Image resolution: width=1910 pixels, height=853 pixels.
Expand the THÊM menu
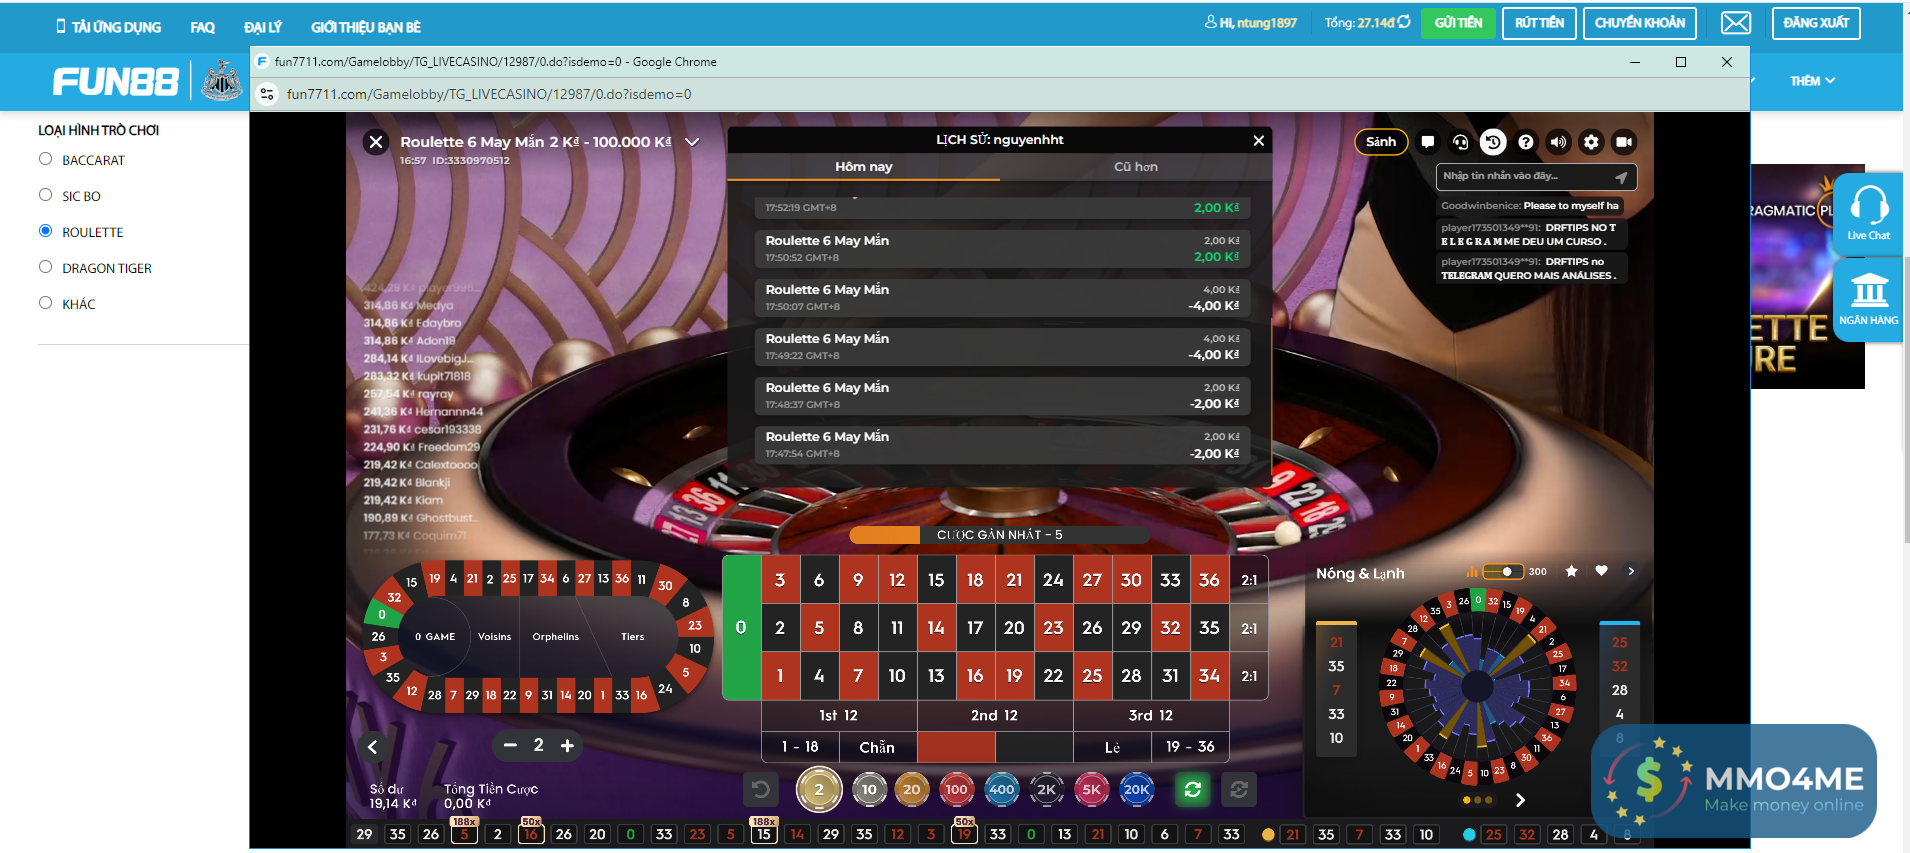pos(1812,81)
